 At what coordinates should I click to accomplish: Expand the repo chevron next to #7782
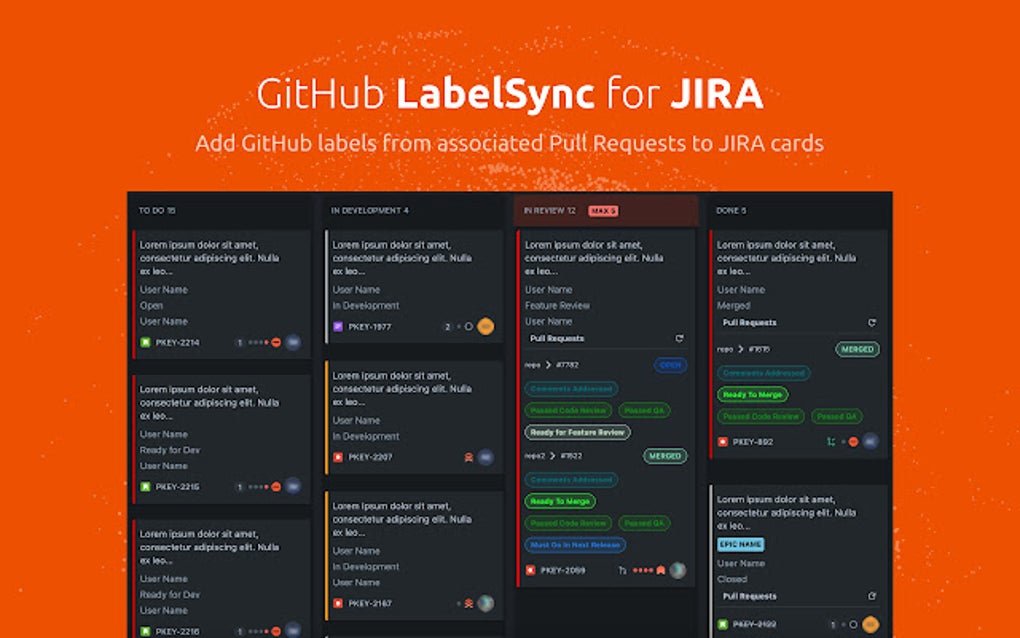point(548,365)
